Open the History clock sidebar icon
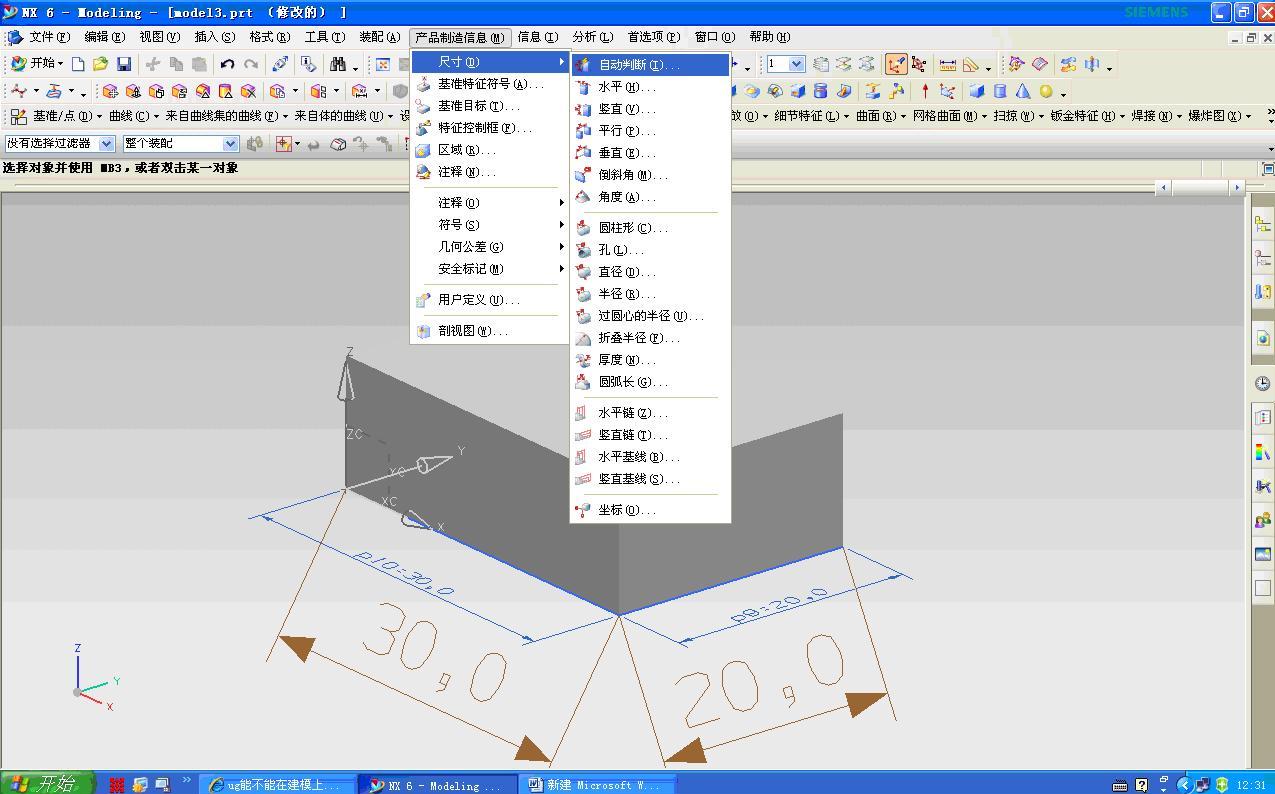The width and height of the screenshot is (1275, 794). (1263, 384)
